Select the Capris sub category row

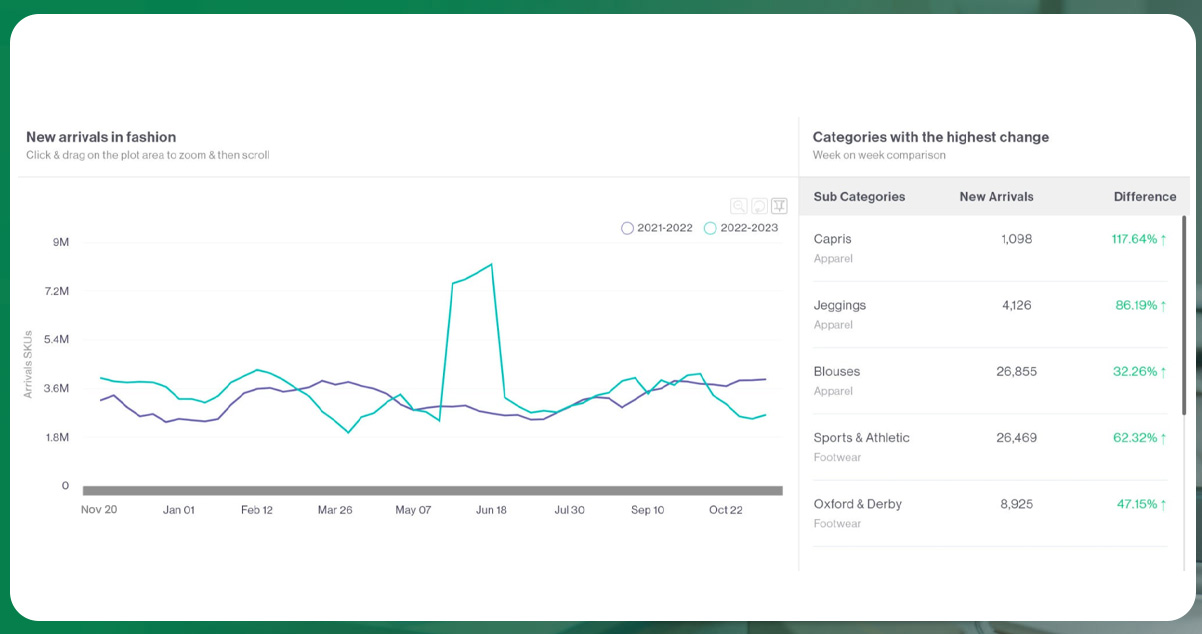click(833, 239)
